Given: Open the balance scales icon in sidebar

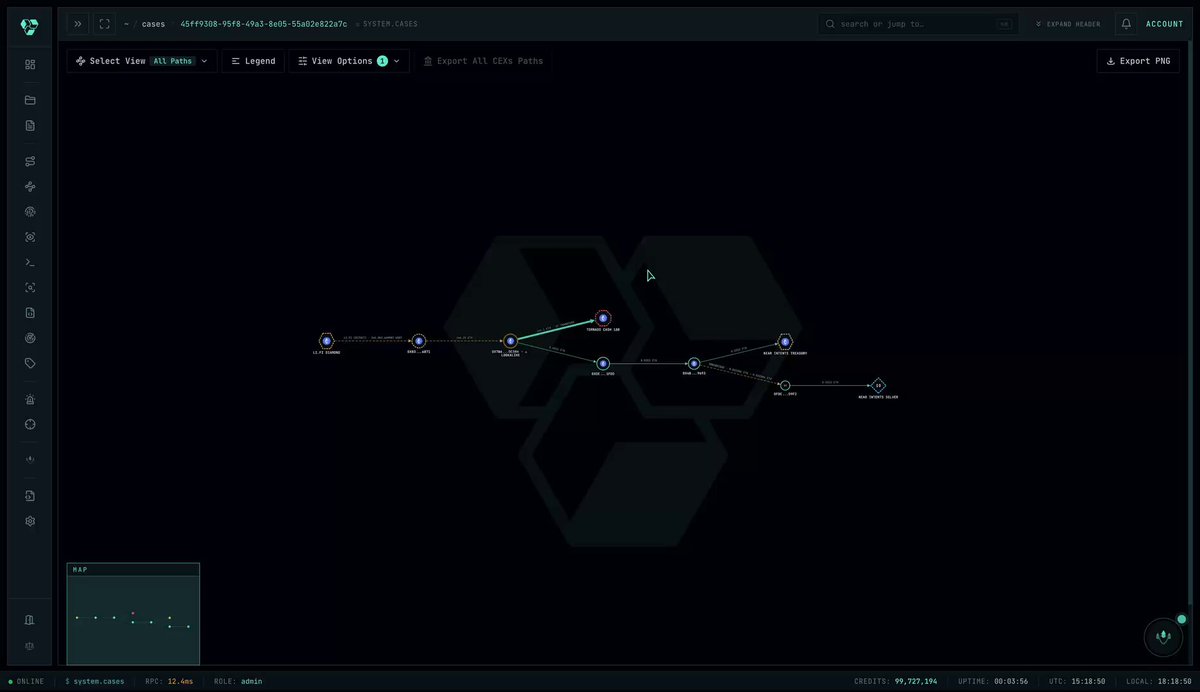Looking at the screenshot, I should (x=30, y=646).
